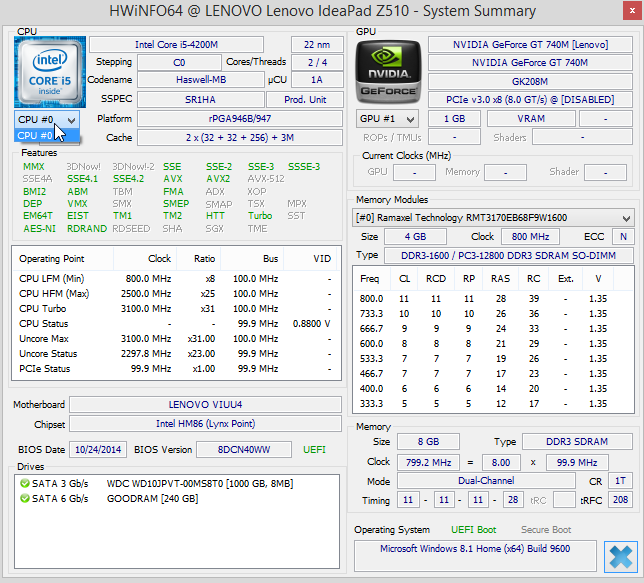644x583 pixels.
Task: Click the LENOVO VIUU4 motherboard field
Action: 205,405
